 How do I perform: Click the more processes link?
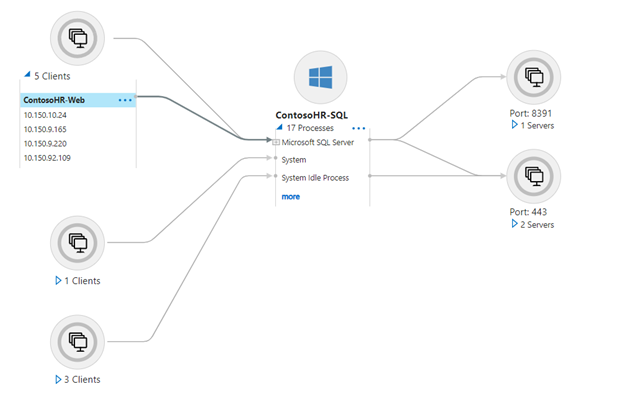[291, 197]
